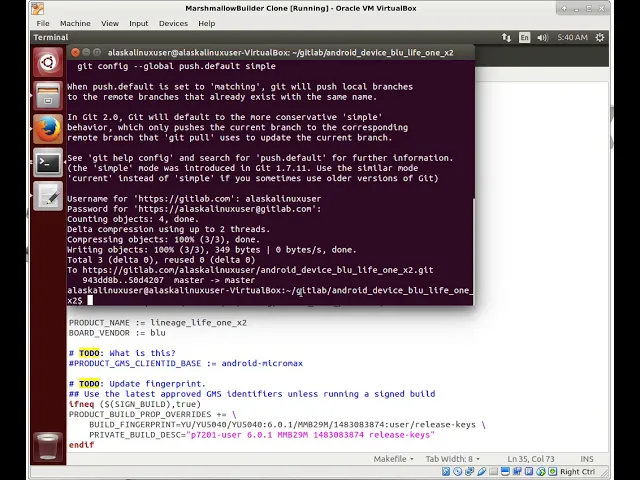Click the grey shared folders status icon

493,471
